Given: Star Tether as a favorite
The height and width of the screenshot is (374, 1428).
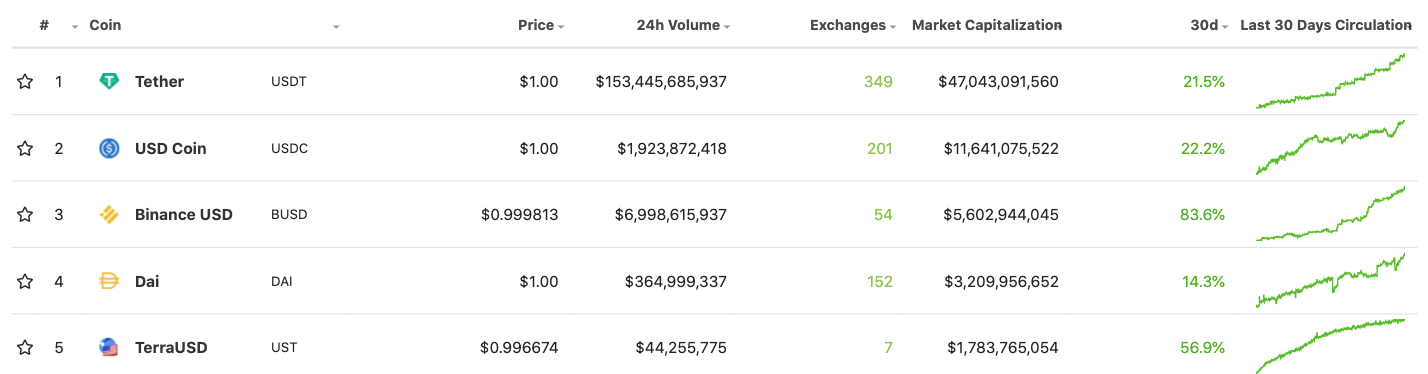Looking at the screenshot, I should click(25, 82).
